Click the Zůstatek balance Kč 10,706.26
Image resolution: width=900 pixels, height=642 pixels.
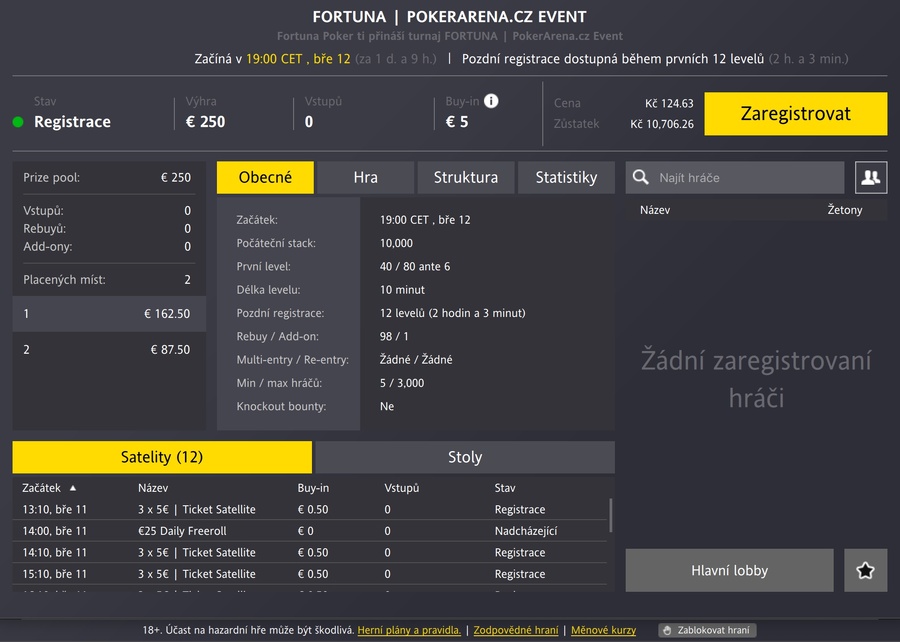point(662,124)
